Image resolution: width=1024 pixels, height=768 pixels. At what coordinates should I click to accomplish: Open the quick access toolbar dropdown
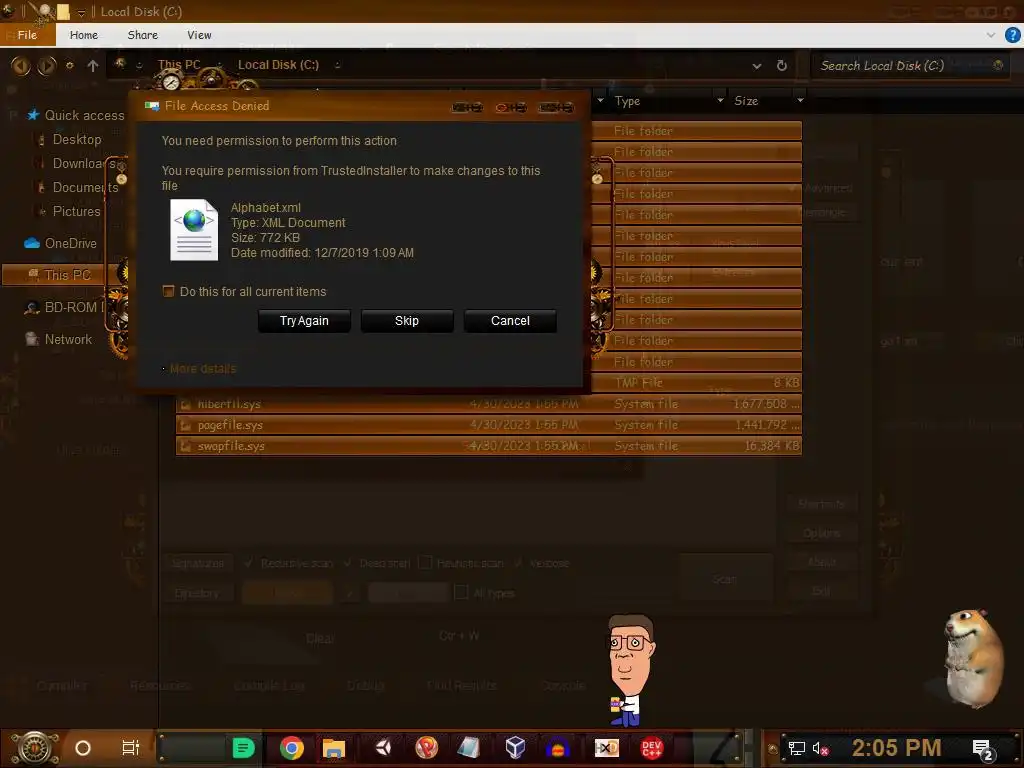click(81, 12)
